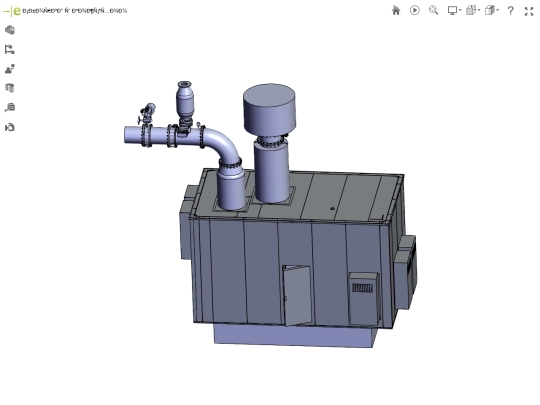Open the components cube panel icon
Image resolution: width=540 pixels, height=405 pixels.
pyautogui.click(x=10, y=30)
